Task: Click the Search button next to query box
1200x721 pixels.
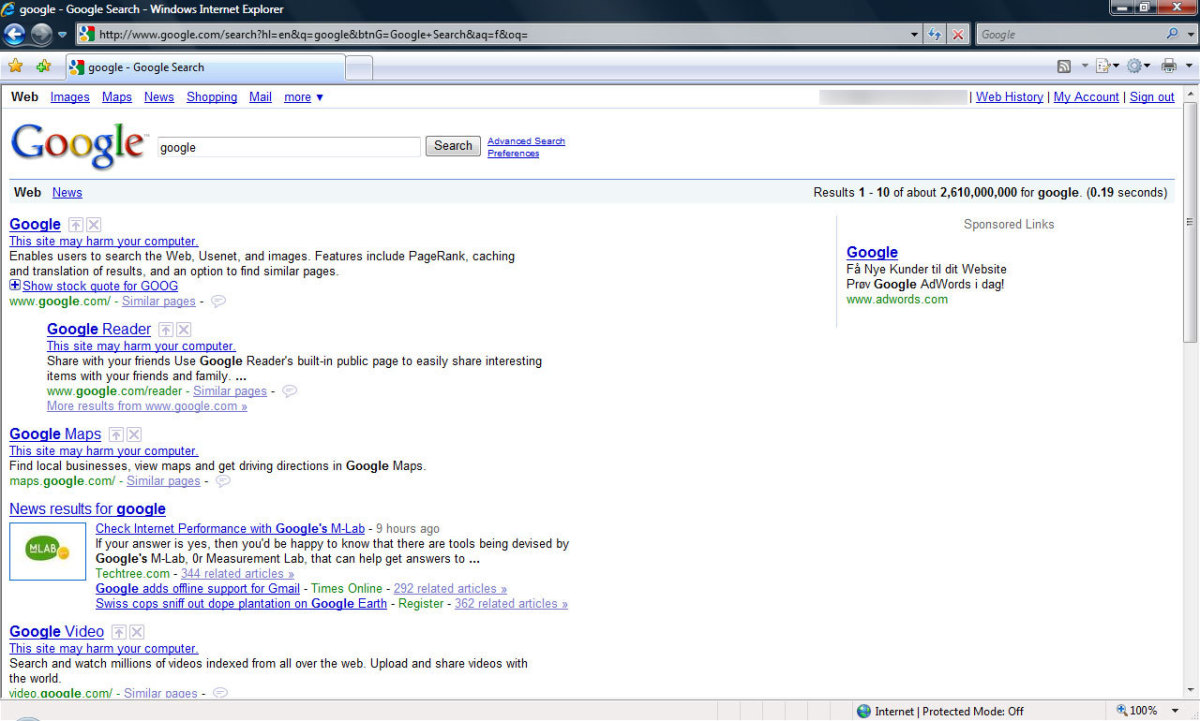Action: pyautogui.click(x=453, y=146)
